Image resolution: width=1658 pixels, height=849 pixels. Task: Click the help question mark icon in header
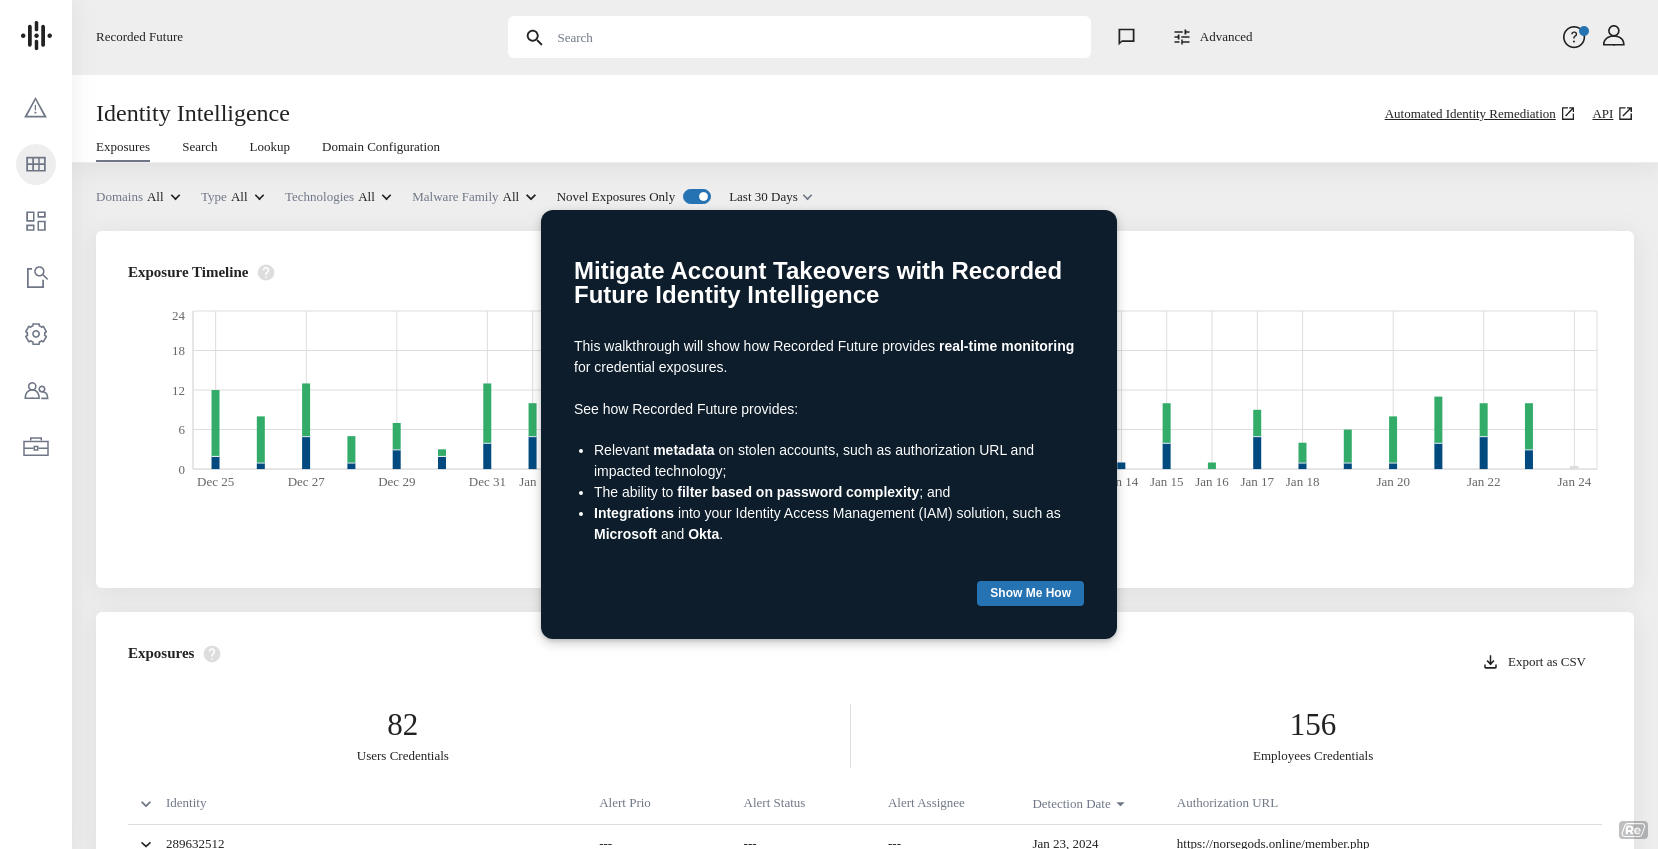pos(1574,37)
